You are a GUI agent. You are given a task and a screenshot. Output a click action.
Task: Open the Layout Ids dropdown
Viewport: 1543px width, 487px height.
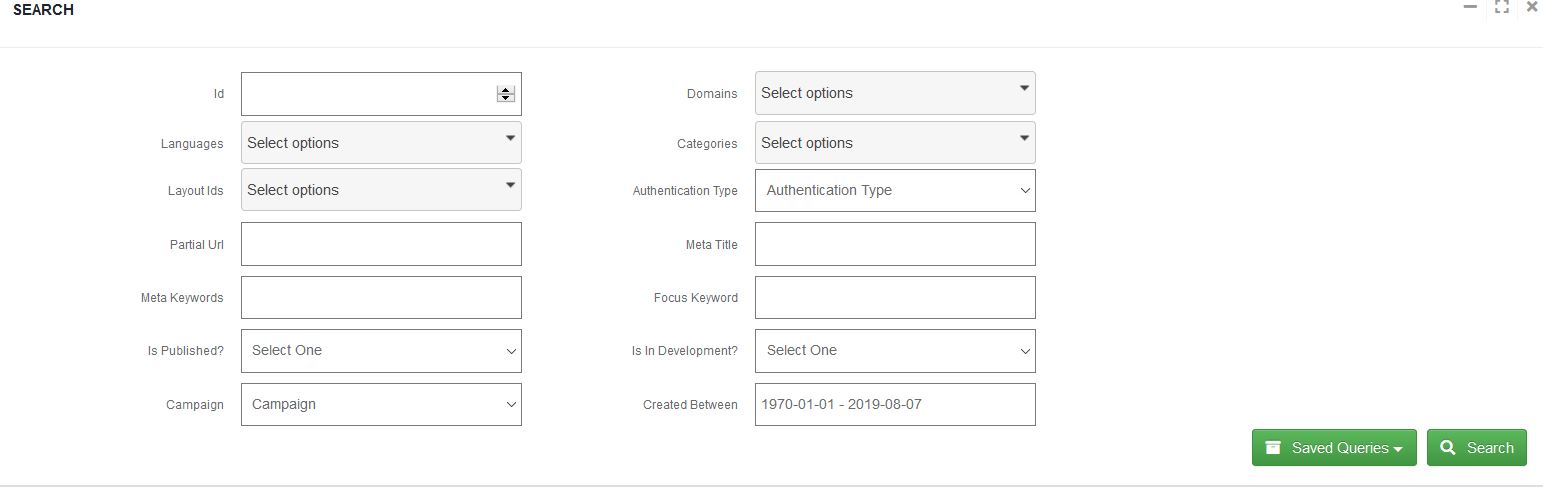[x=381, y=190]
